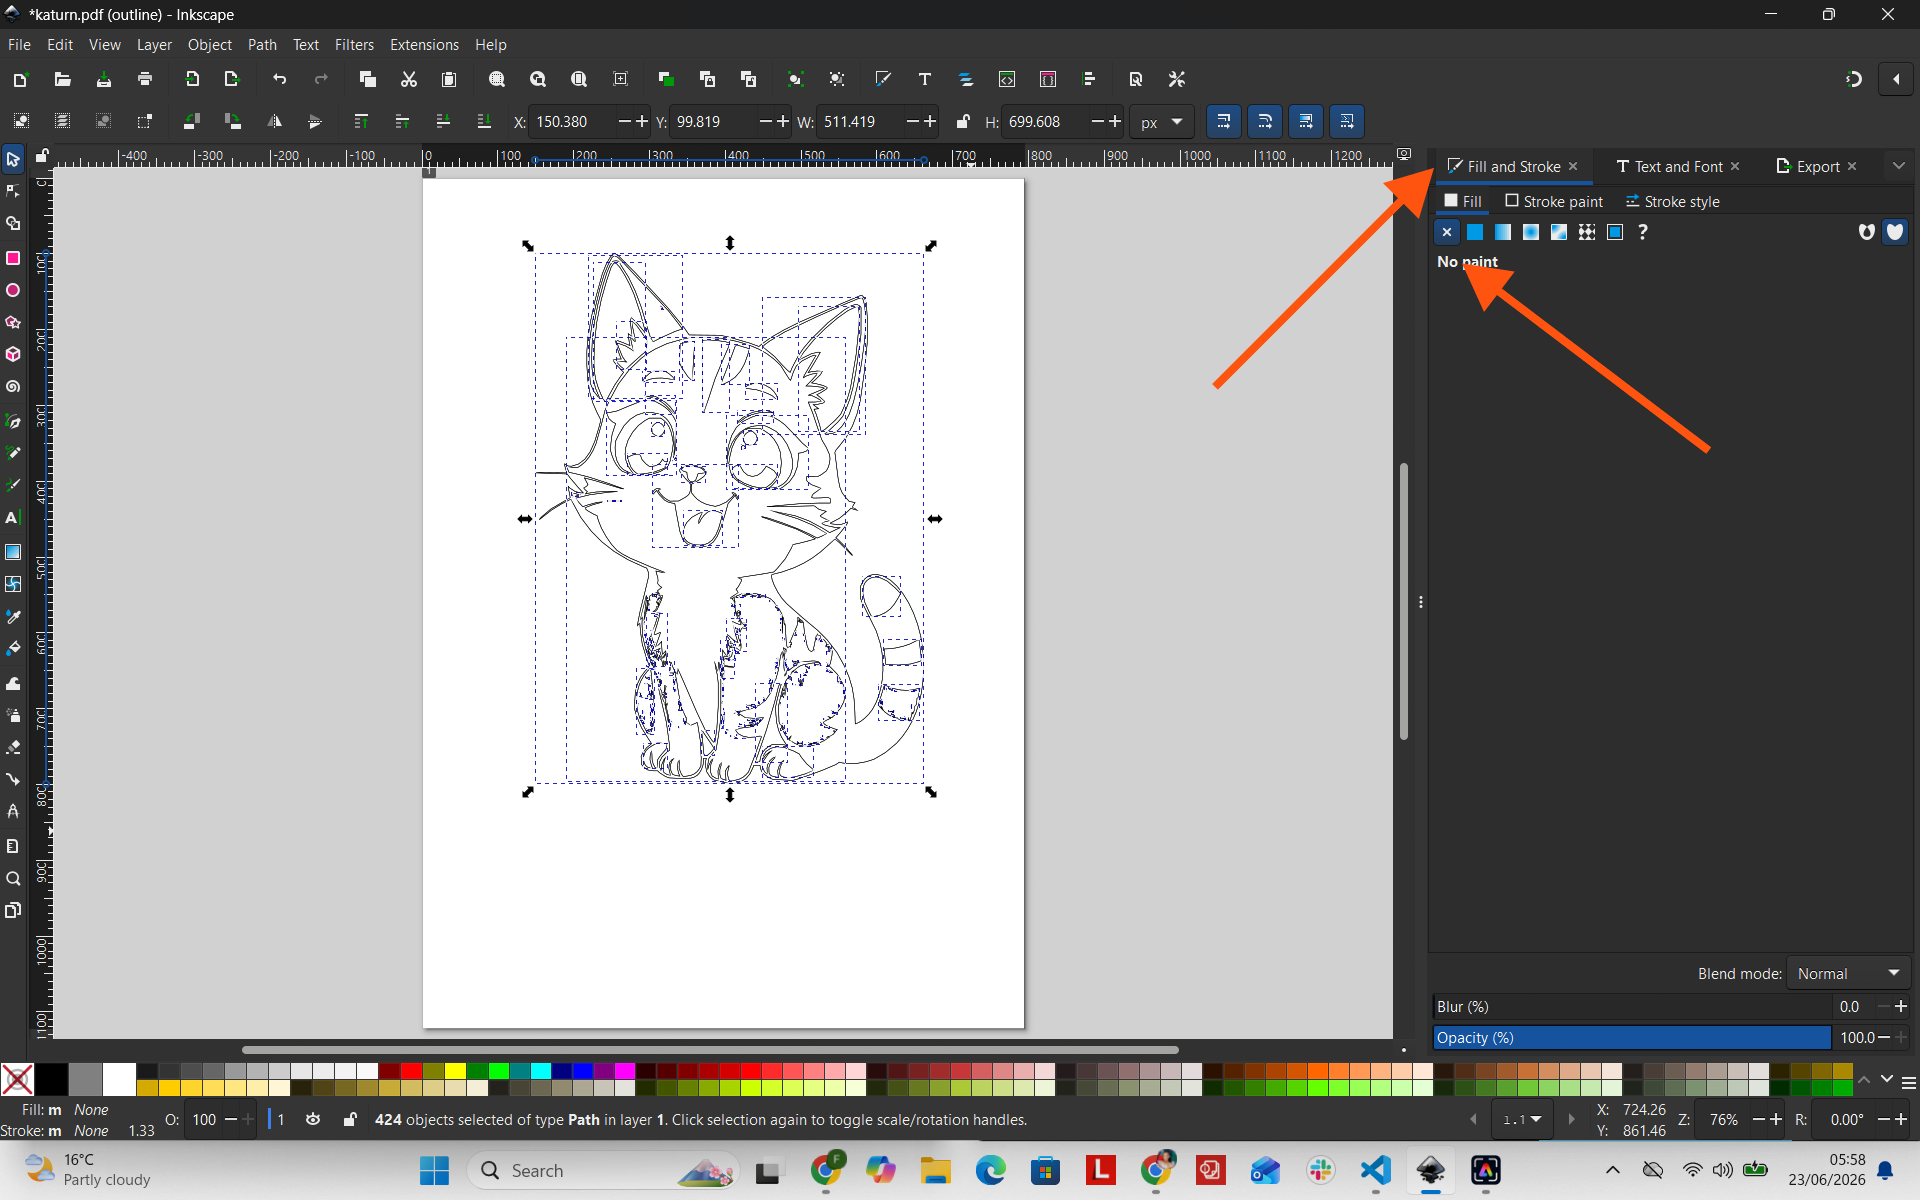
Task: Toggle scaling stroke width with objects
Action: [x=1224, y=121]
